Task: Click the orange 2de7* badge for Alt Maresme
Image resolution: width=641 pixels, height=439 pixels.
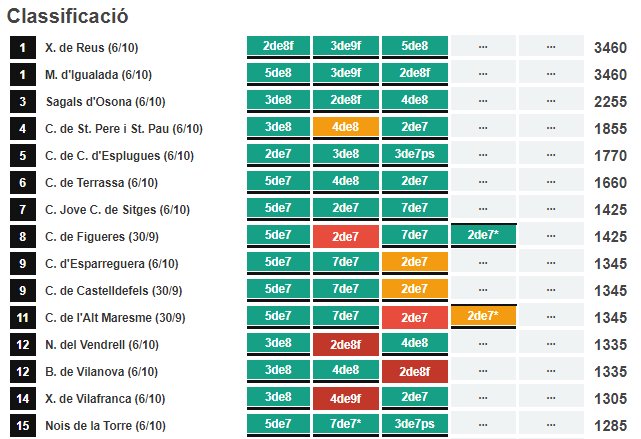Action: coord(483,316)
